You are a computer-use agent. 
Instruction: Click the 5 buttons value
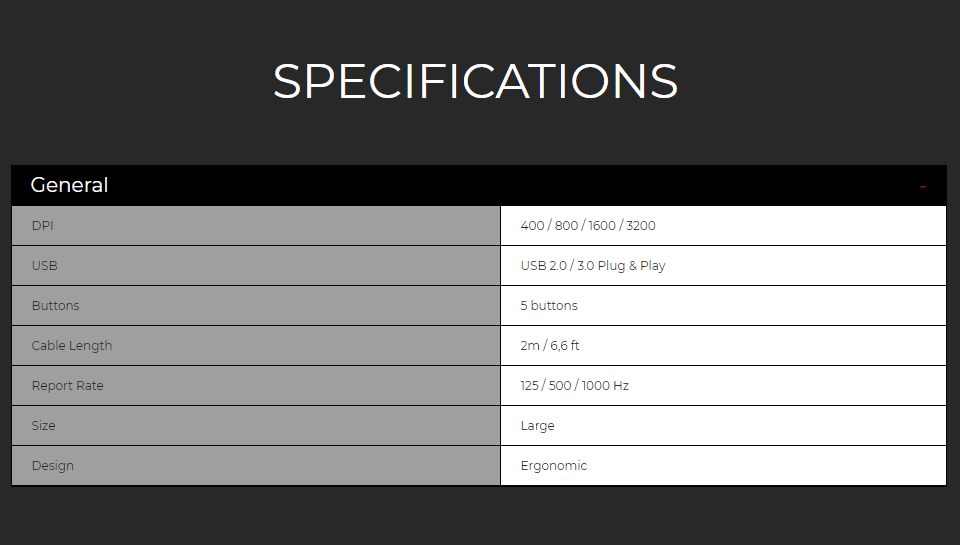pyautogui.click(x=549, y=306)
